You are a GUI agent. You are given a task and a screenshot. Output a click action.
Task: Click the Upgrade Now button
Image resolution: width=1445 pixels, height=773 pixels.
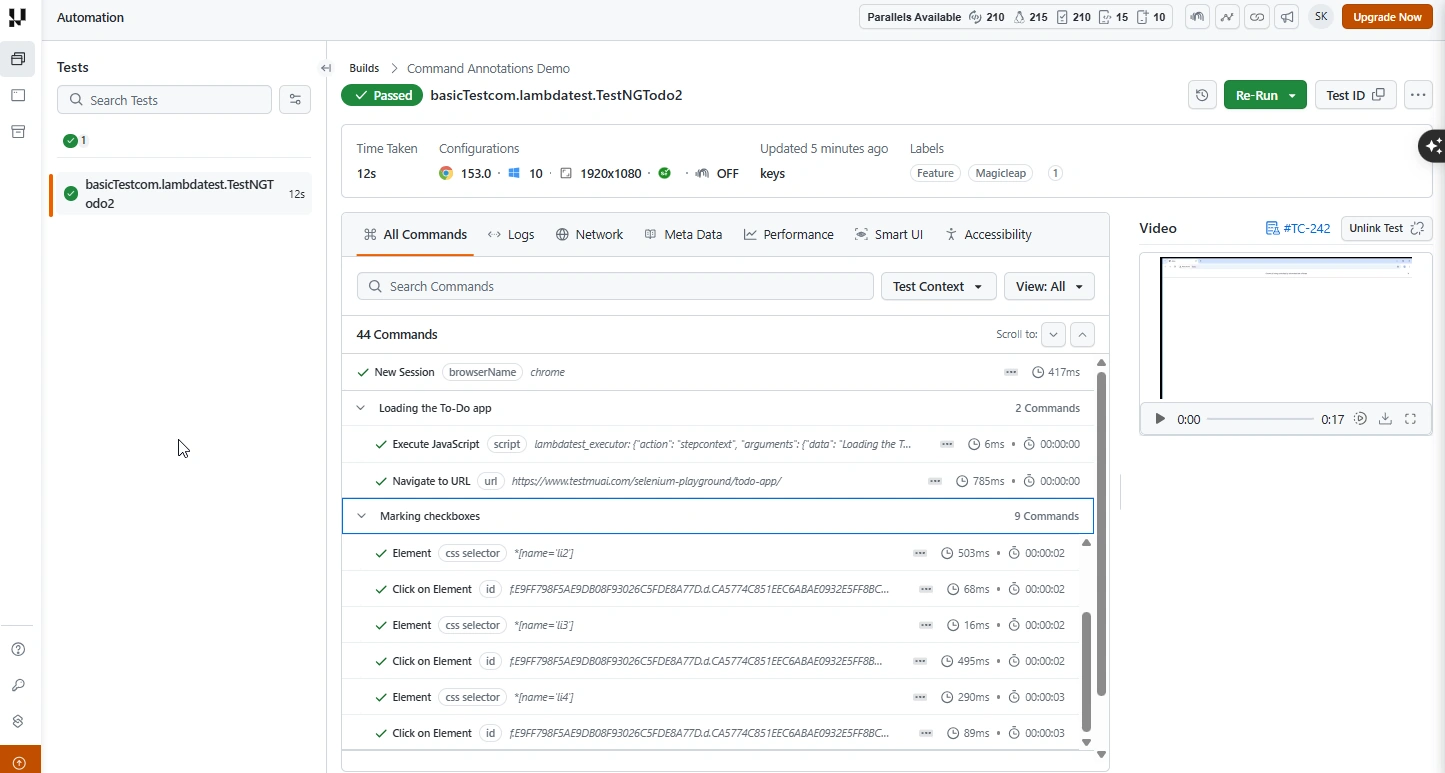1388,17
